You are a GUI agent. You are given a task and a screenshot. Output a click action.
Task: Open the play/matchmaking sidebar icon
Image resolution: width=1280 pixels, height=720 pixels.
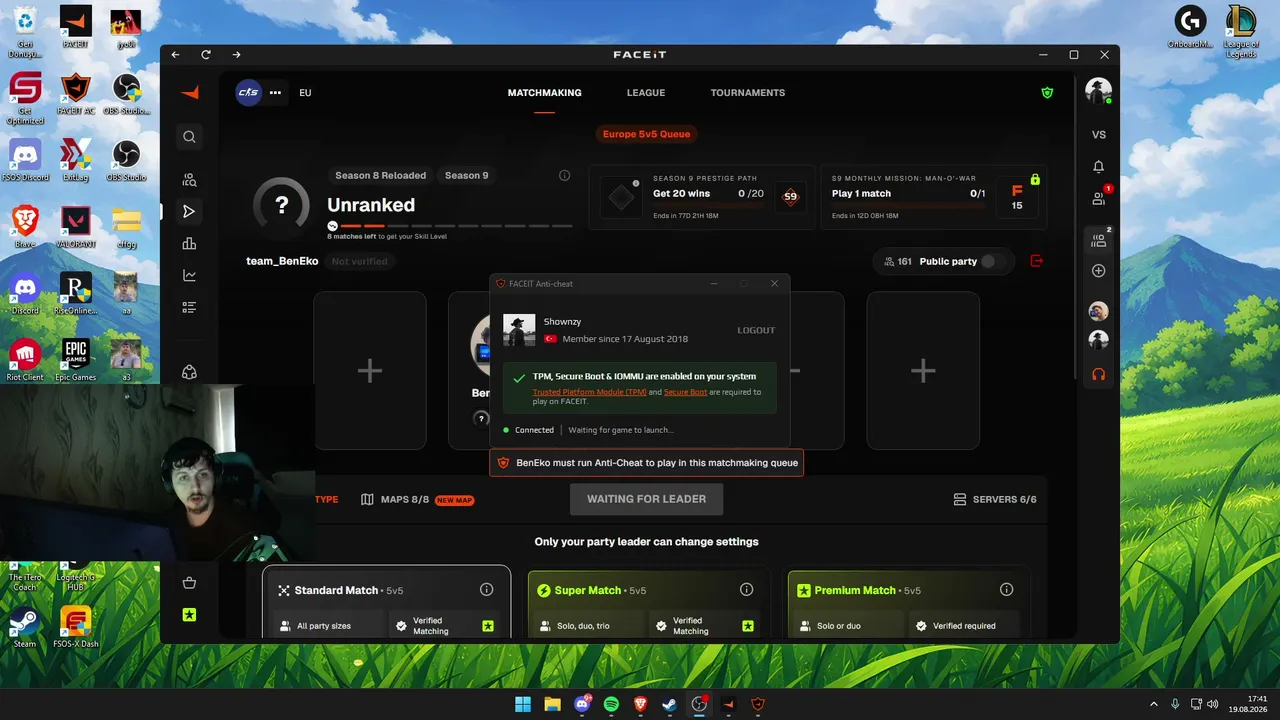(x=189, y=211)
